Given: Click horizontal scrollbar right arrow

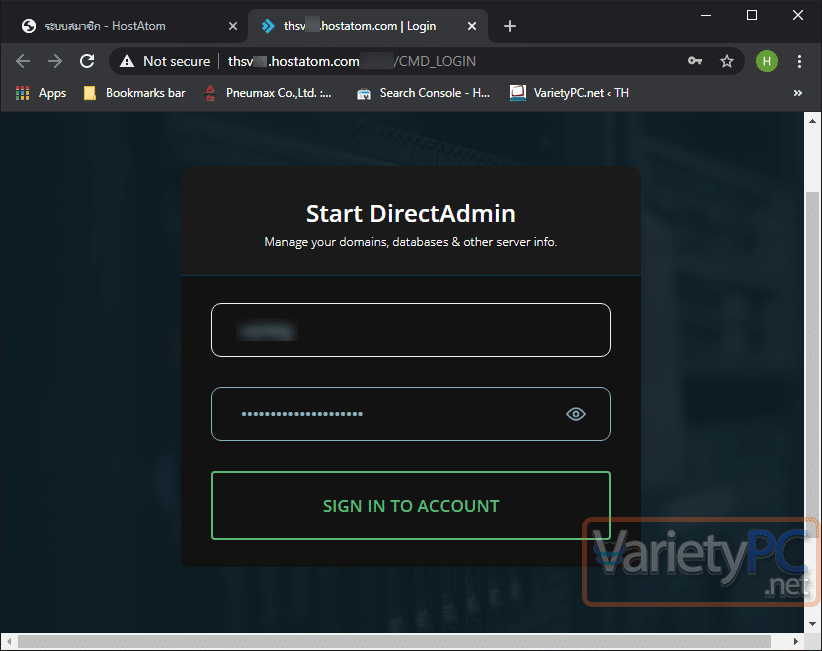Looking at the screenshot, I should (x=796, y=642).
